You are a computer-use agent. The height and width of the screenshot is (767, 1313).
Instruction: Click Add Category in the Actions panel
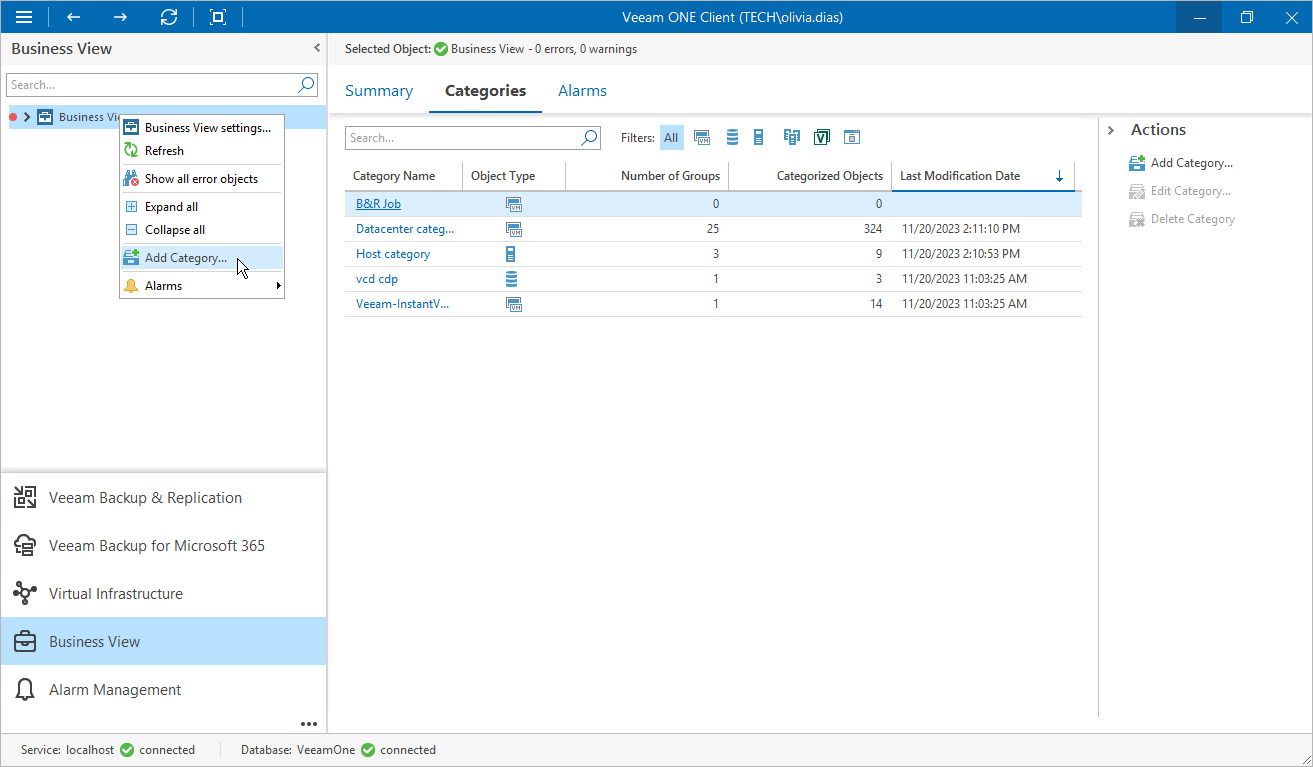[1190, 162]
